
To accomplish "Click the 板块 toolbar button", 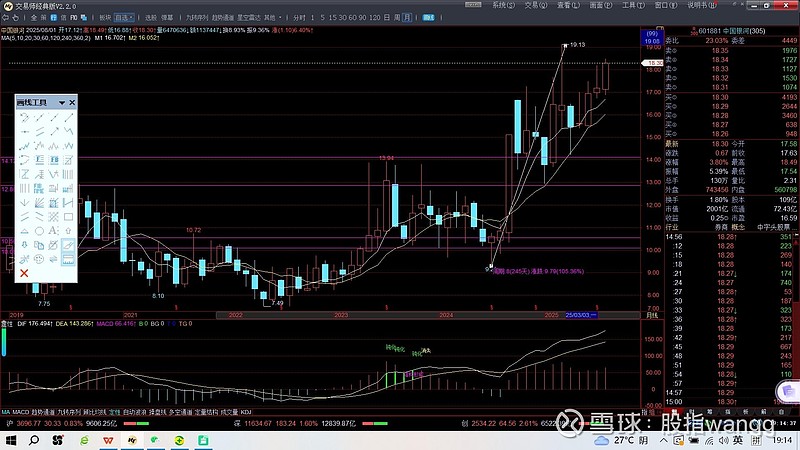I will point(105,17).
